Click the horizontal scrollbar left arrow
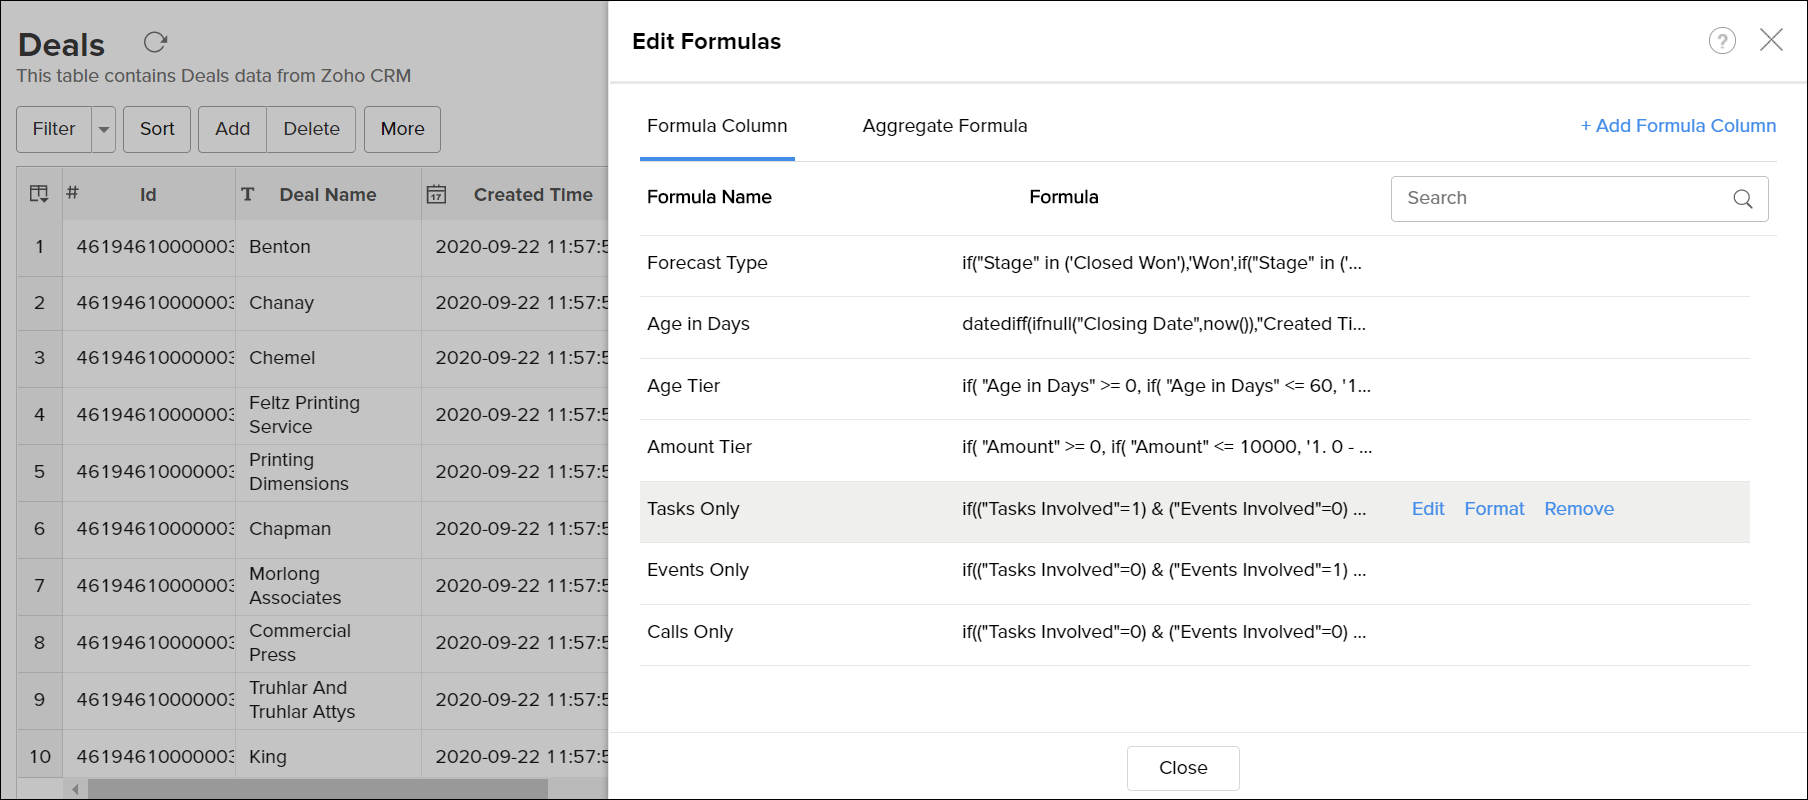The height and width of the screenshot is (800, 1808). click(75, 789)
